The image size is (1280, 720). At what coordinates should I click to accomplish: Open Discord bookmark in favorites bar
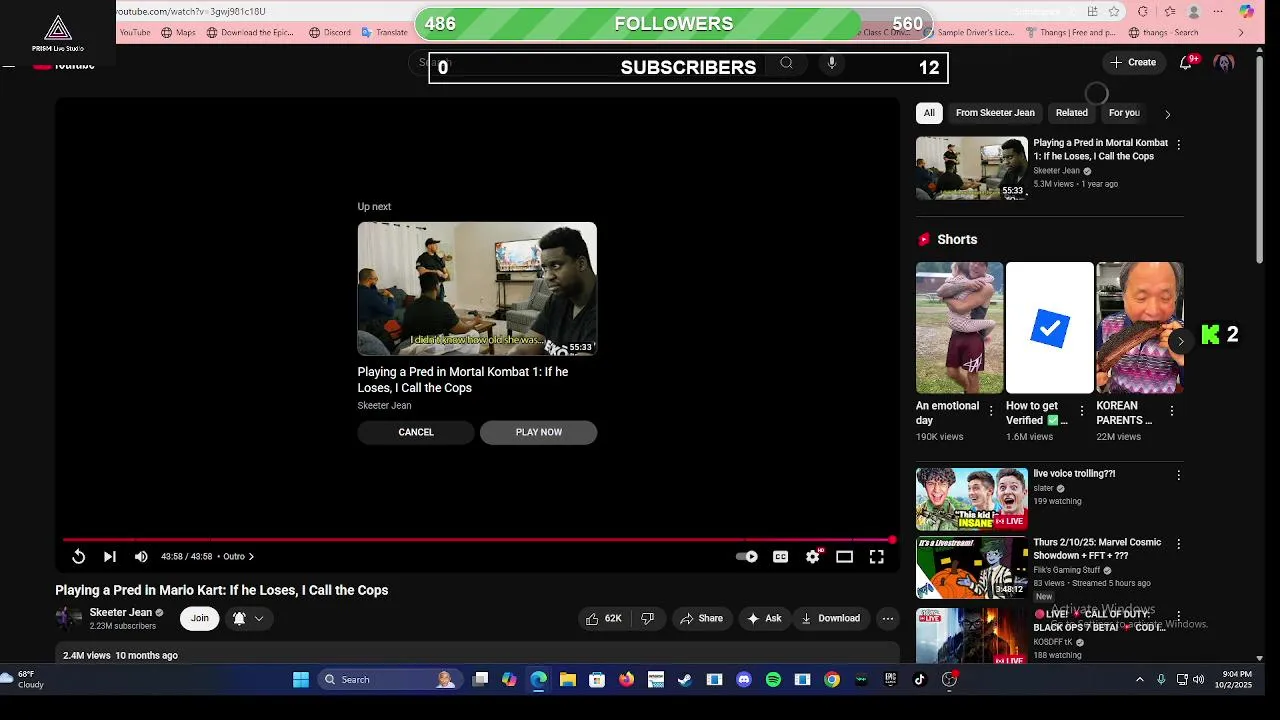(x=330, y=32)
